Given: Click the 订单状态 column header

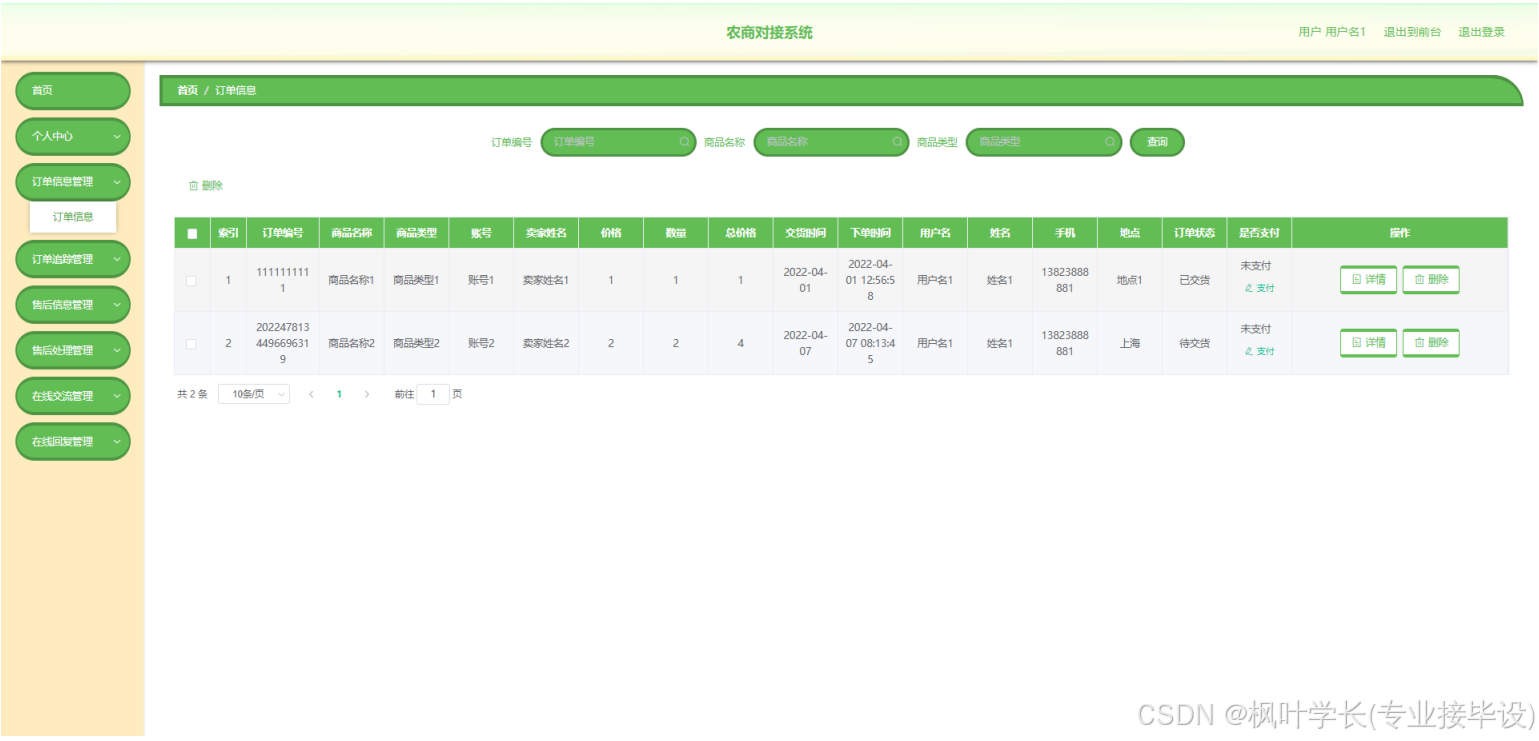Looking at the screenshot, I should [x=1194, y=233].
